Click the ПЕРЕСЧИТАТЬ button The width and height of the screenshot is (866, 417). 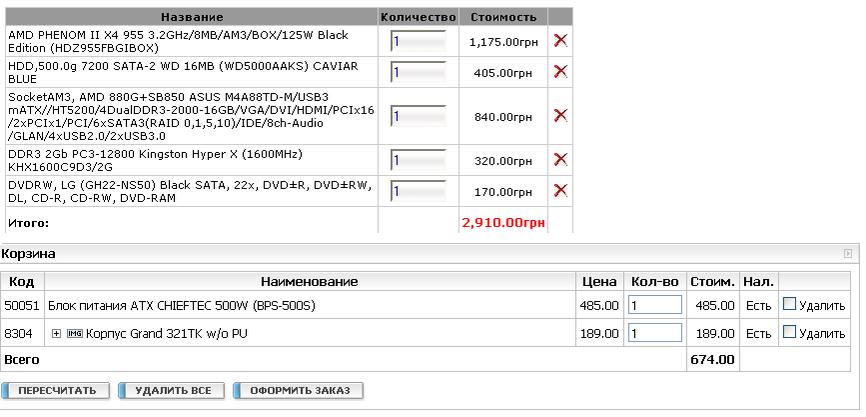pos(56,390)
